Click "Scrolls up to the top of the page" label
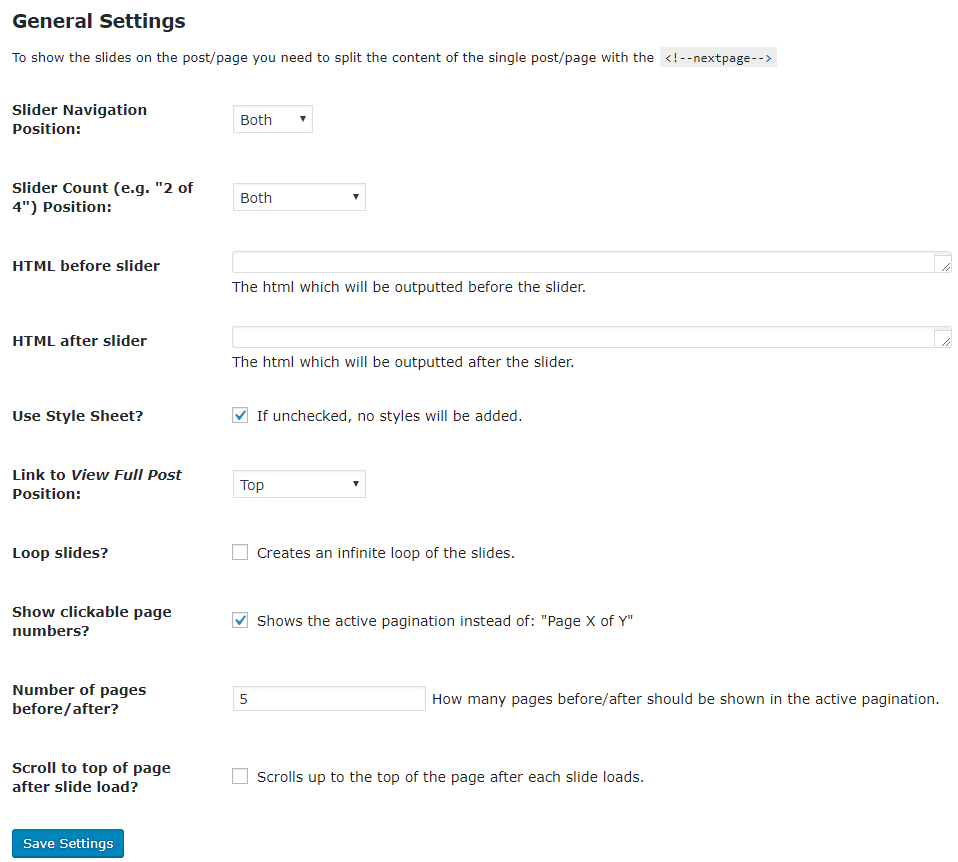The image size is (958, 862). tap(450, 777)
